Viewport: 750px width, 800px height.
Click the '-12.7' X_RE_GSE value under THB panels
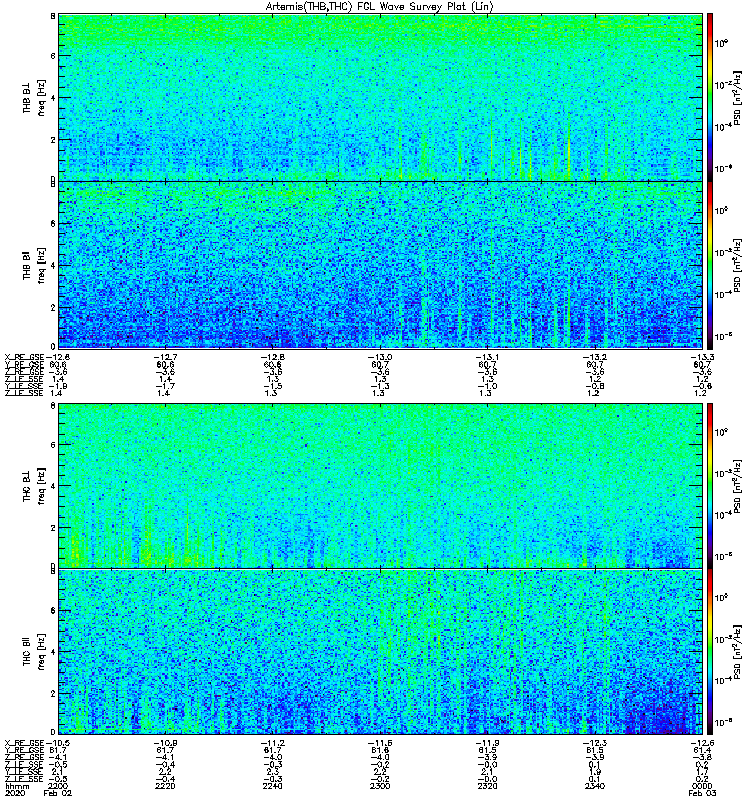[165, 357]
